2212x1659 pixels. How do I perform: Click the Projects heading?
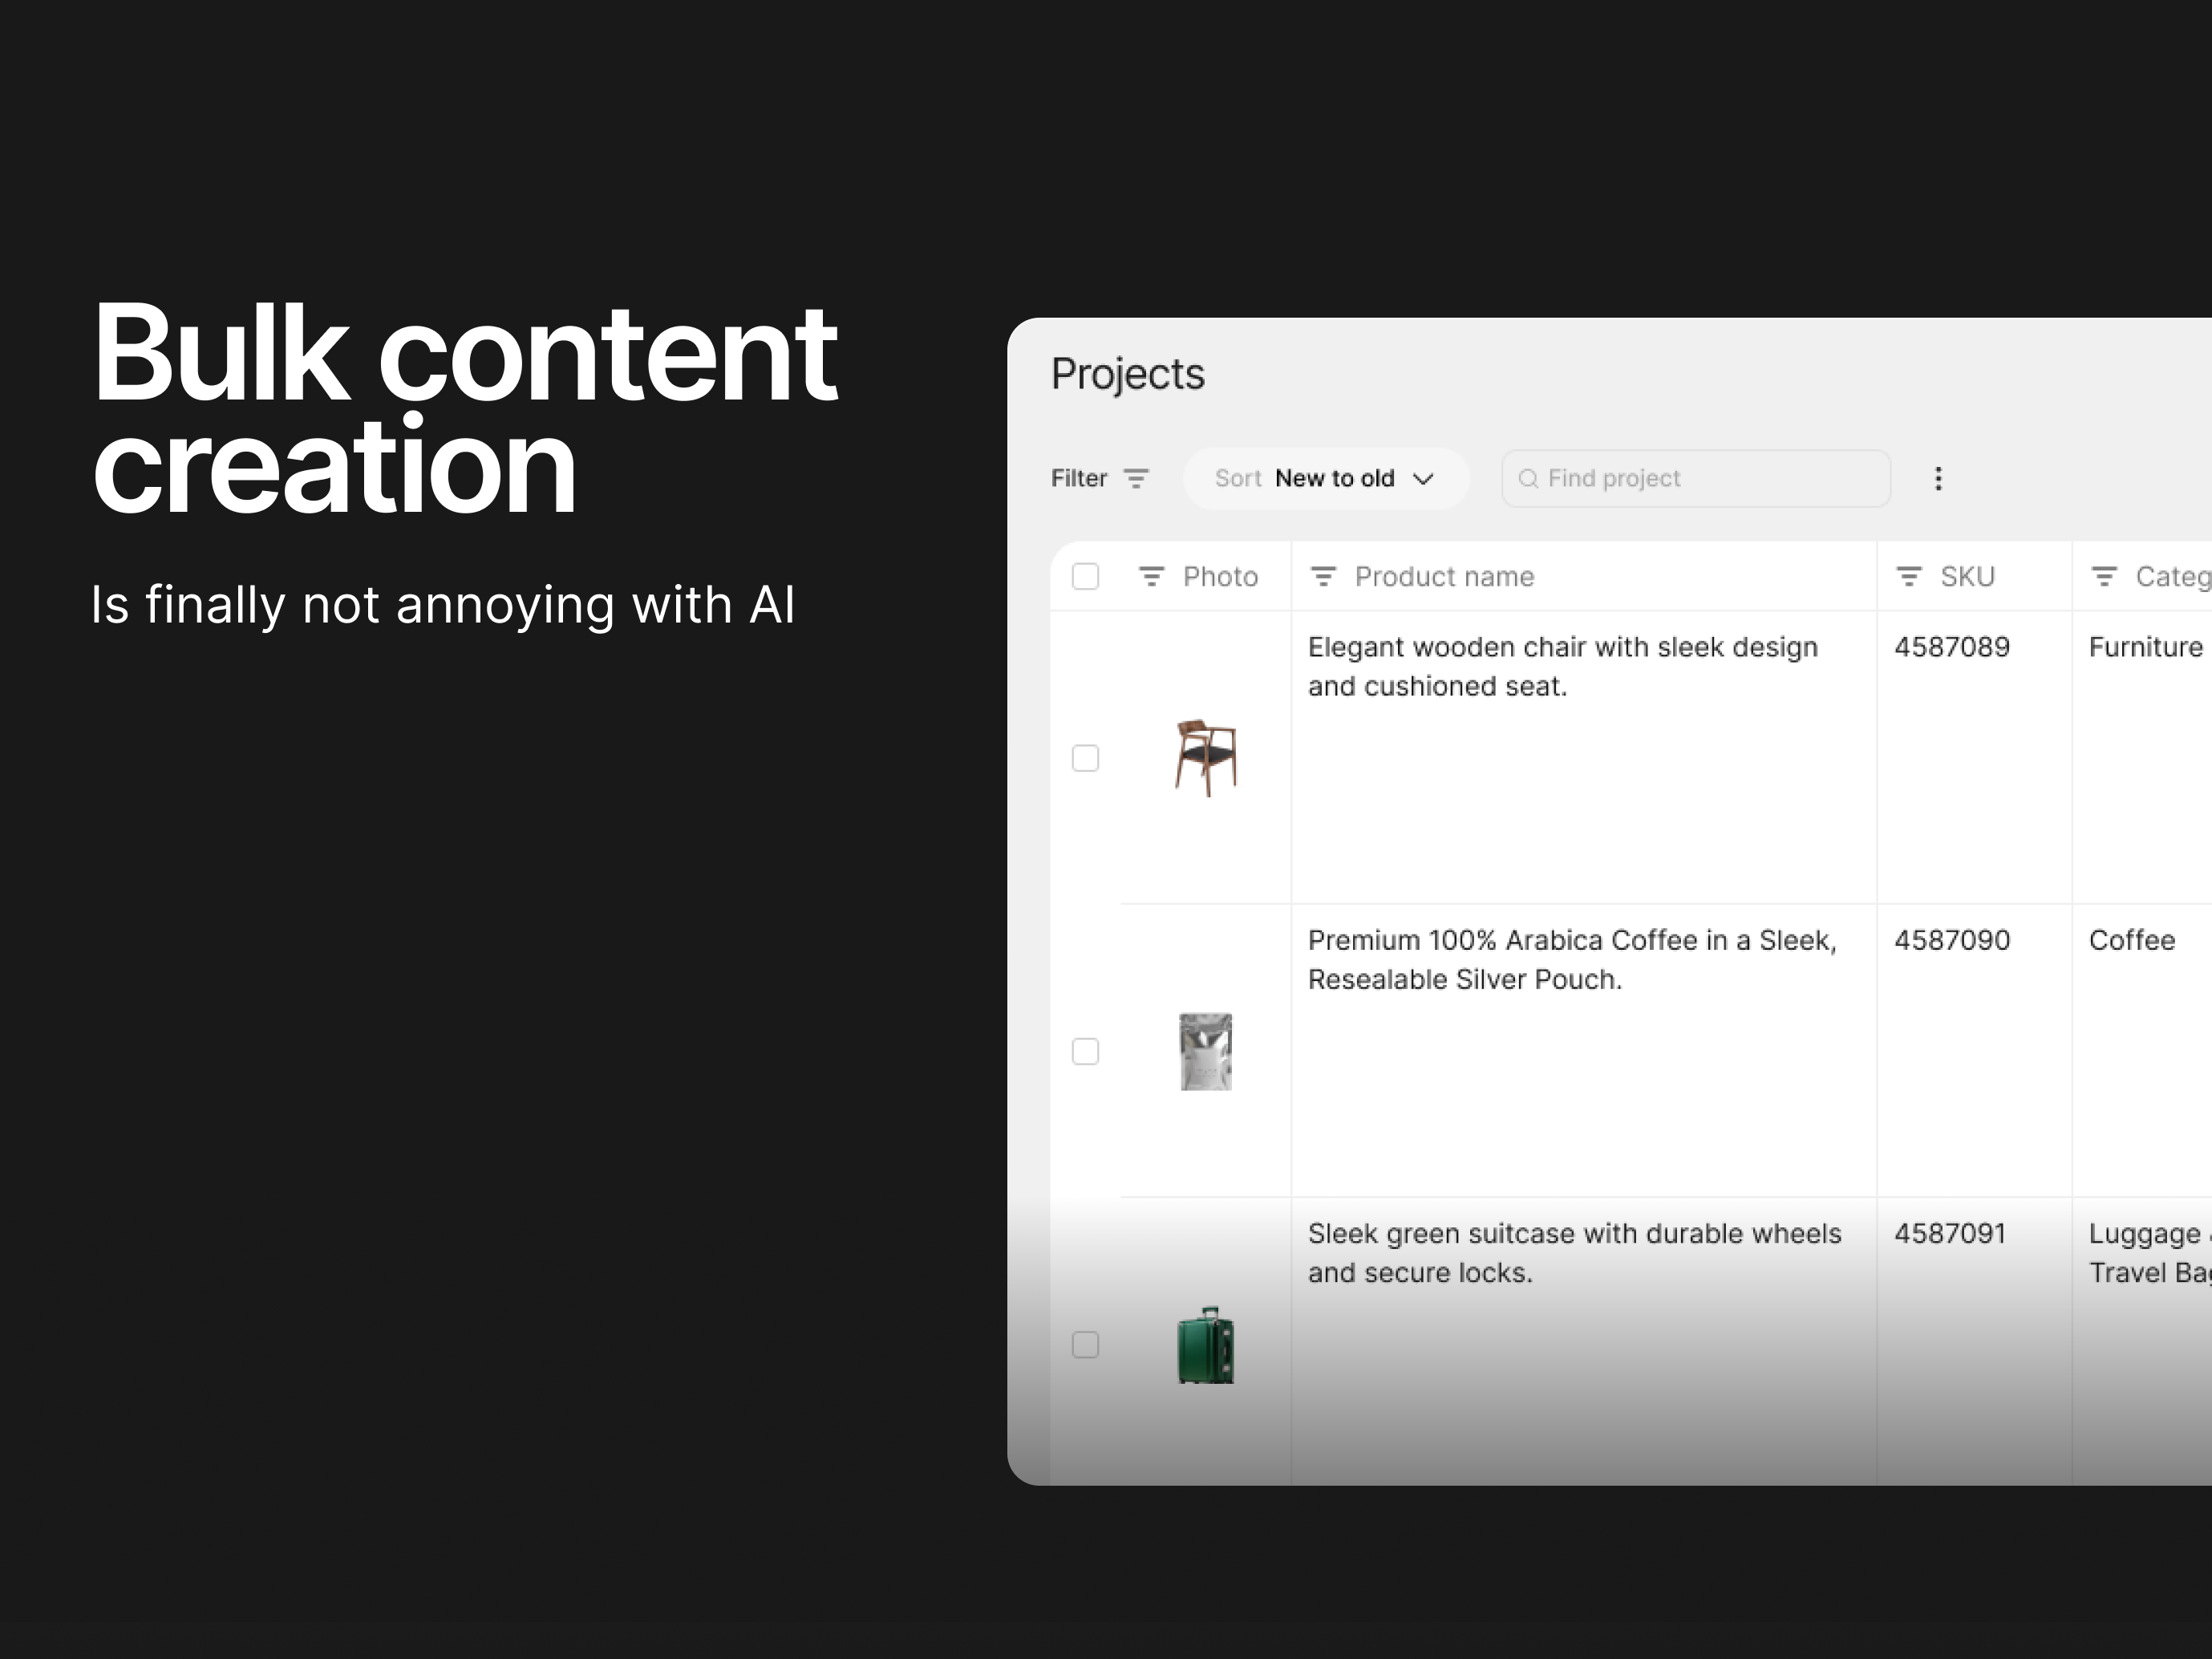pos(1127,373)
